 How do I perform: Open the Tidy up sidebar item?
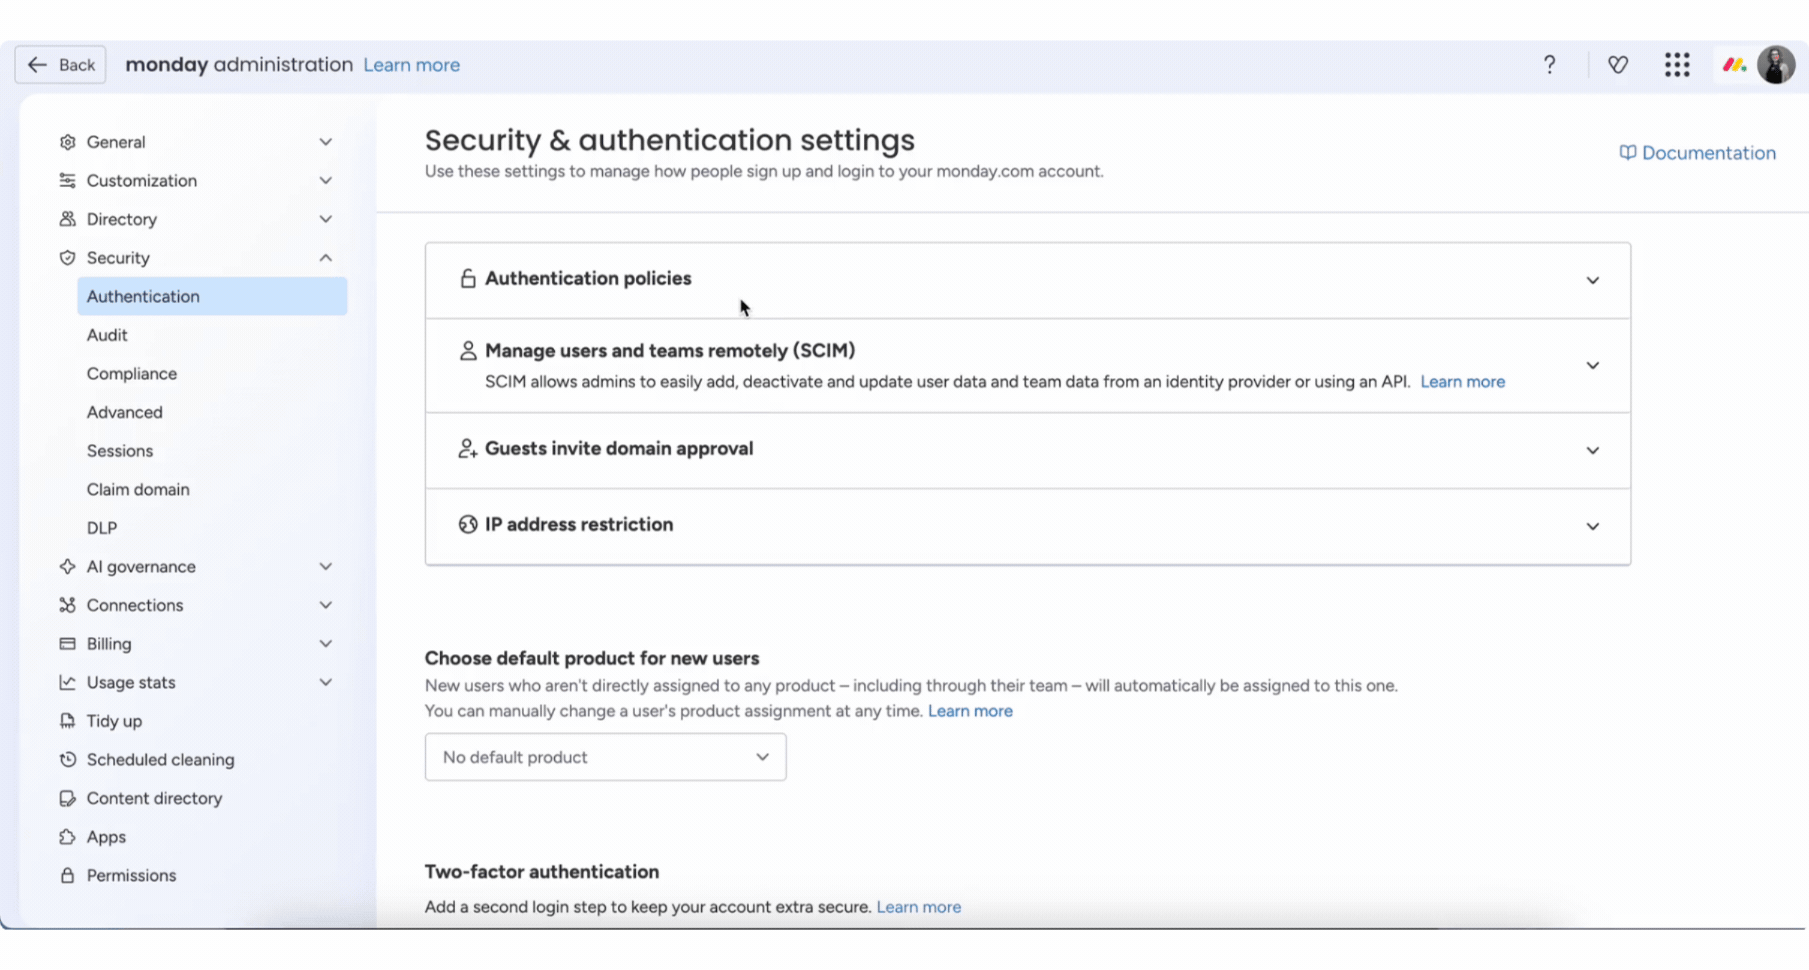point(114,721)
